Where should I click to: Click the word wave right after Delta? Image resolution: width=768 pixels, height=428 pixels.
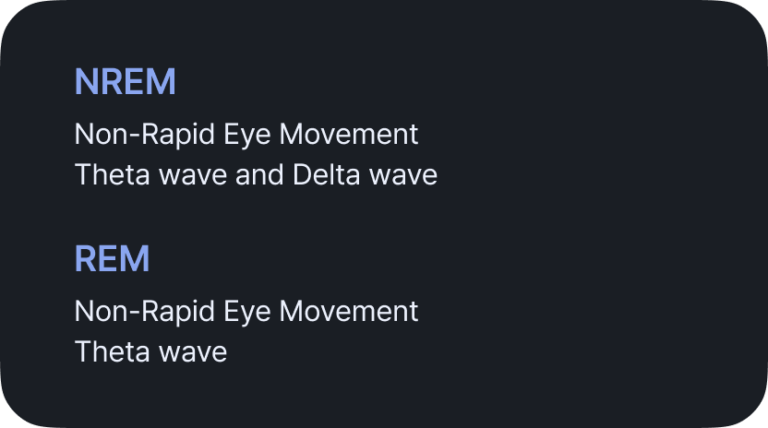point(403,176)
